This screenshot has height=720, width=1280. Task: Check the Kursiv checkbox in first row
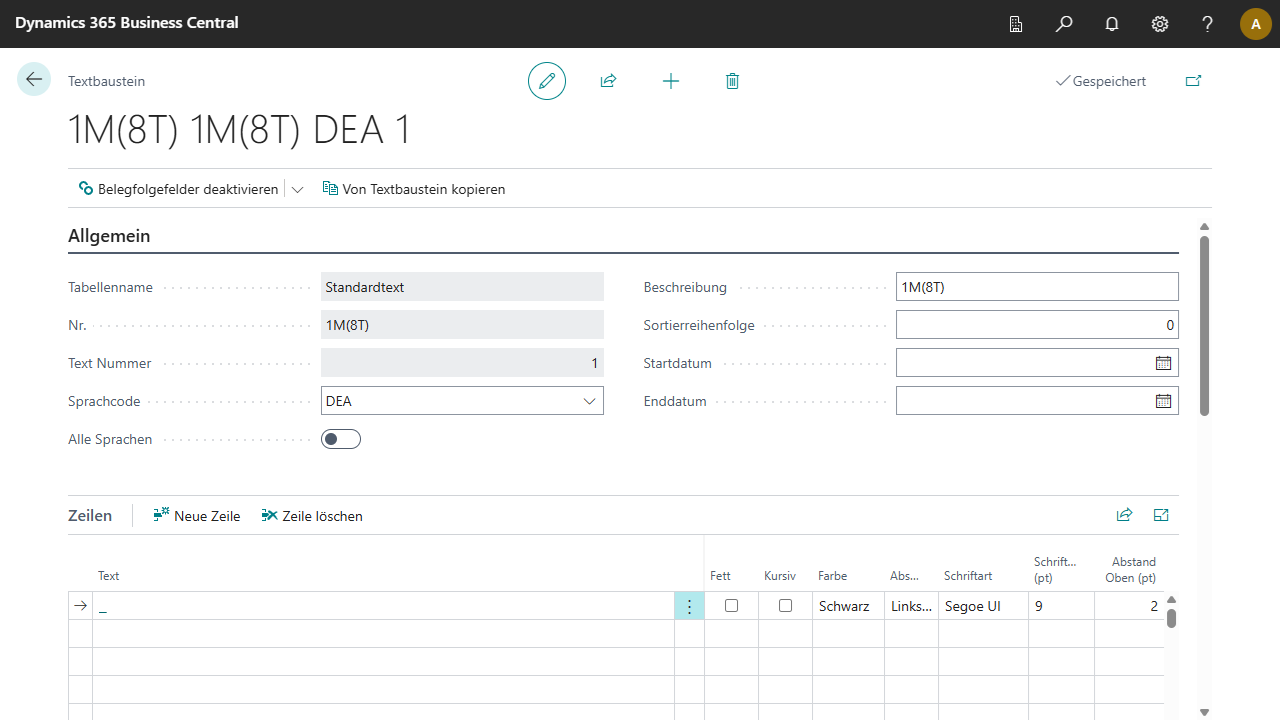pyautogui.click(x=785, y=606)
